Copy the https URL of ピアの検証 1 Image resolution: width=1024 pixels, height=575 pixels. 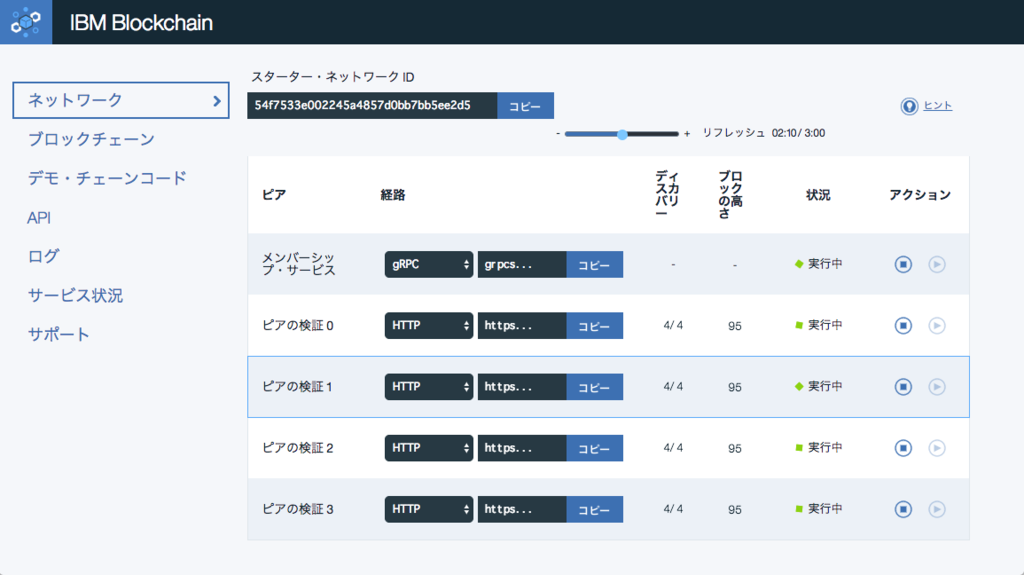click(594, 387)
